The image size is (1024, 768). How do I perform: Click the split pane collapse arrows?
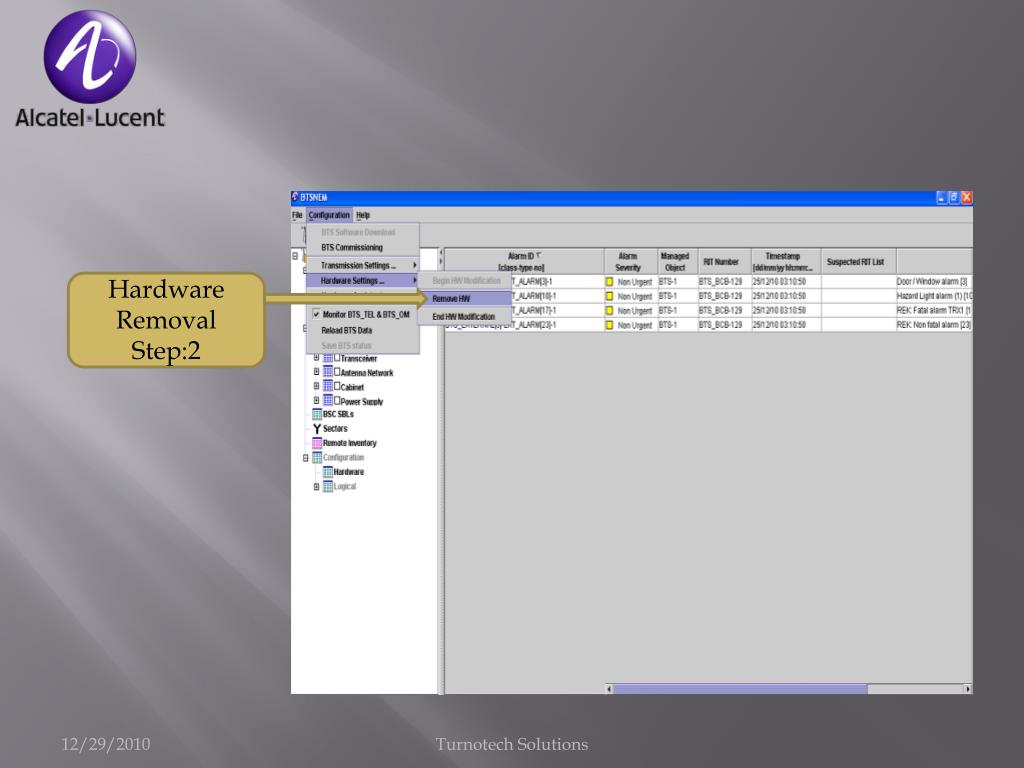point(441,257)
